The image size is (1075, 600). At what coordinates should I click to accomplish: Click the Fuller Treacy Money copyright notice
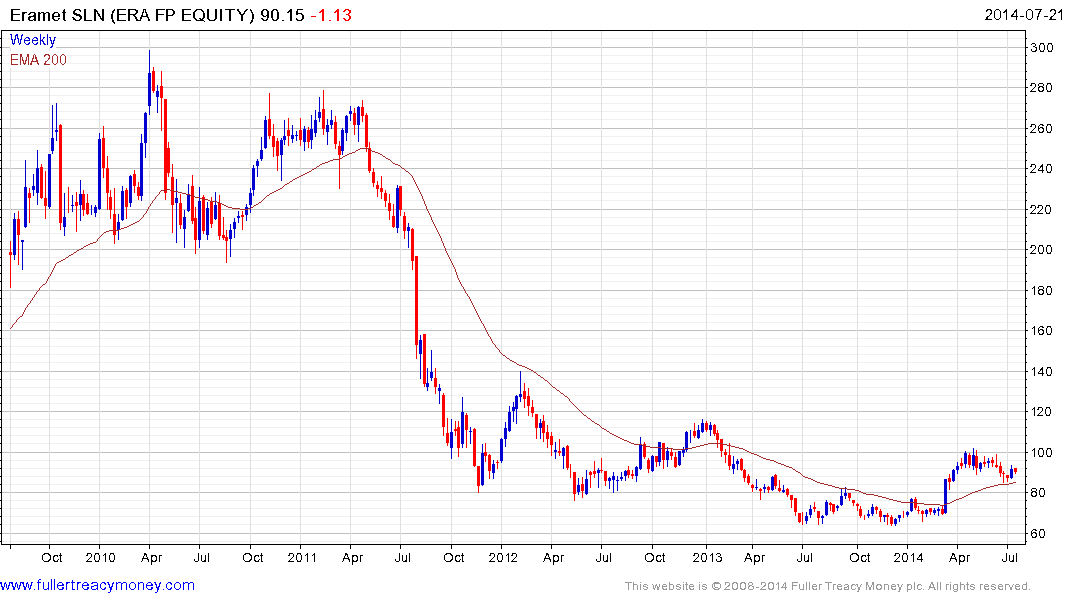[828, 586]
